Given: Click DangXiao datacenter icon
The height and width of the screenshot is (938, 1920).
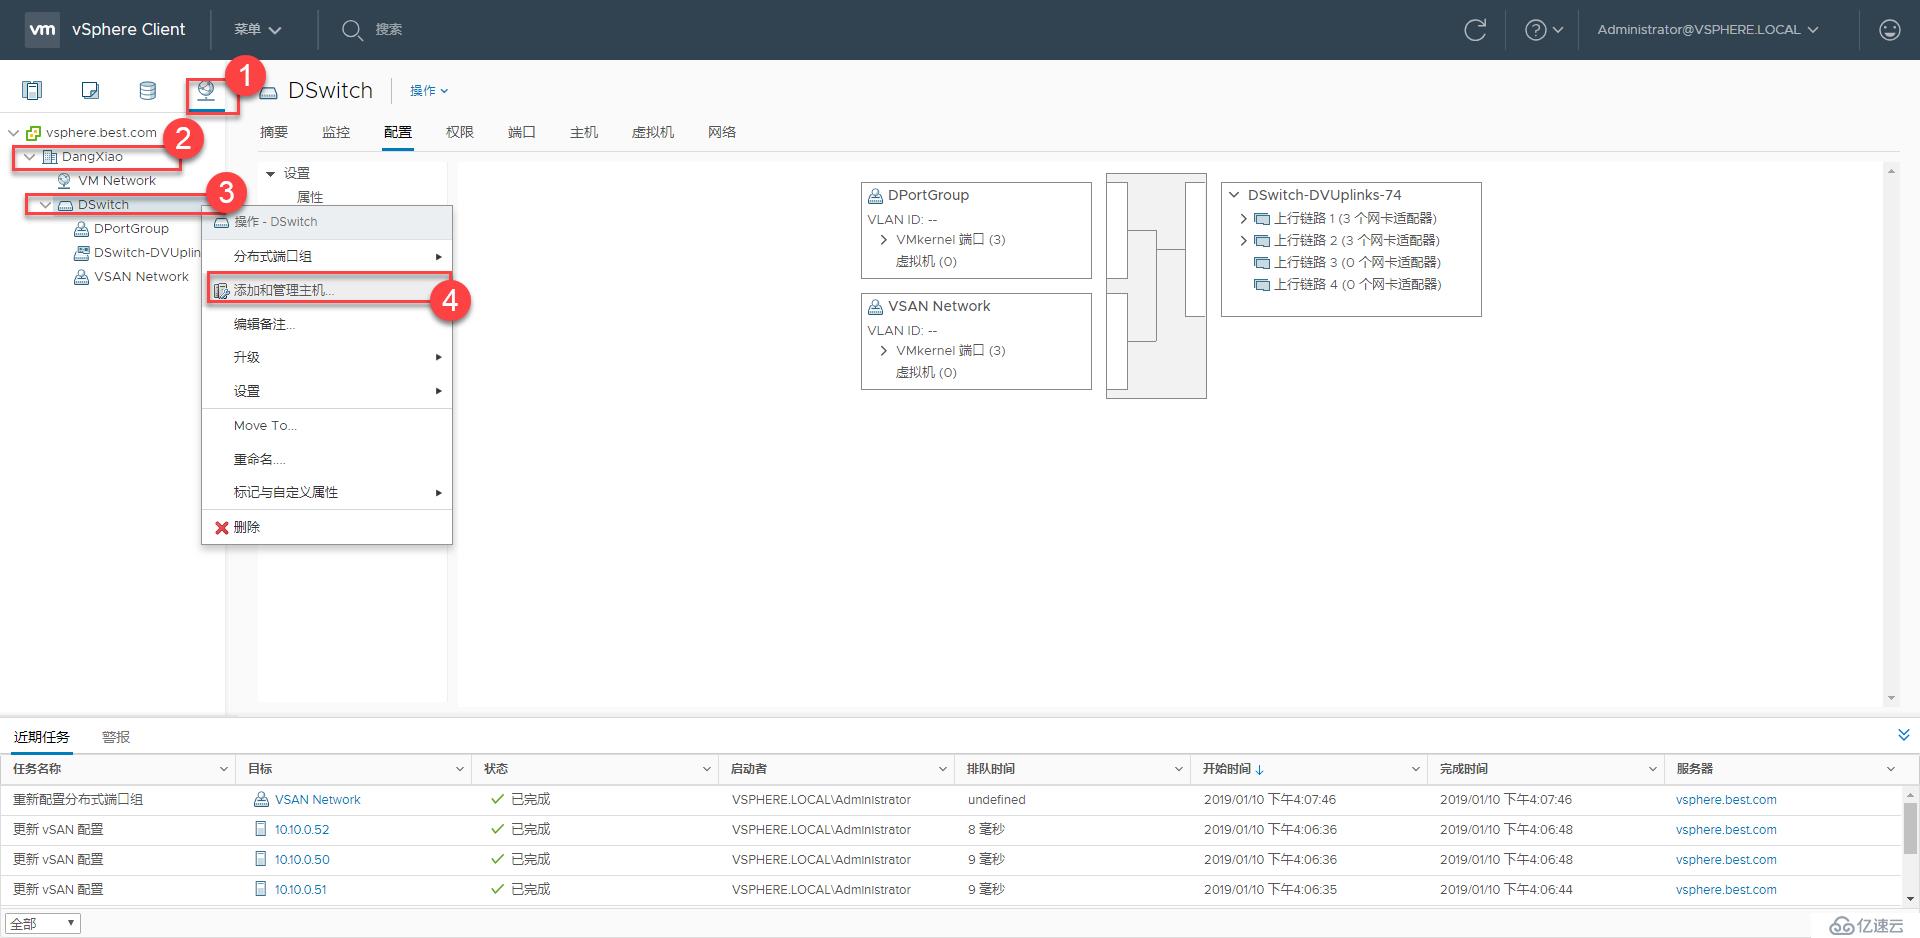Looking at the screenshot, I should click(49, 157).
